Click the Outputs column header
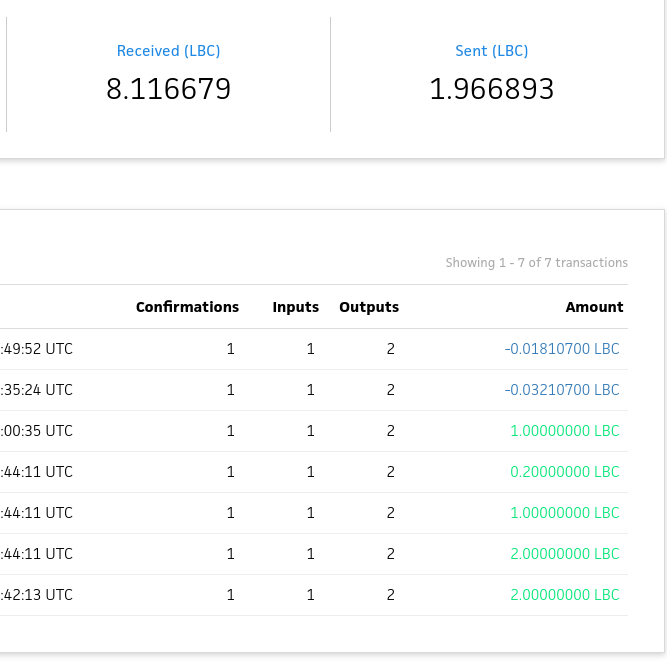This screenshot has height=669, width=667. click(369, 307)
